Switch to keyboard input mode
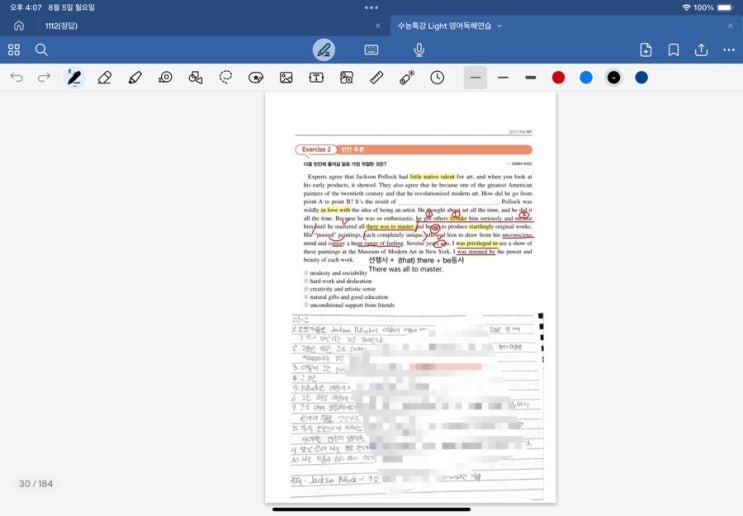This screenshot has width=743, height=516. click(x=371, y=50)
